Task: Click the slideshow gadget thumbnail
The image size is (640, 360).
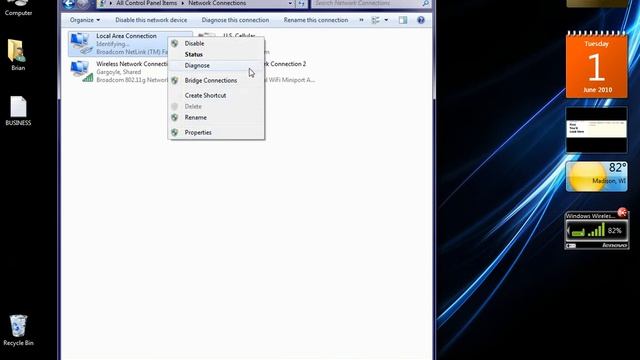Action: (x=597, y=130)
